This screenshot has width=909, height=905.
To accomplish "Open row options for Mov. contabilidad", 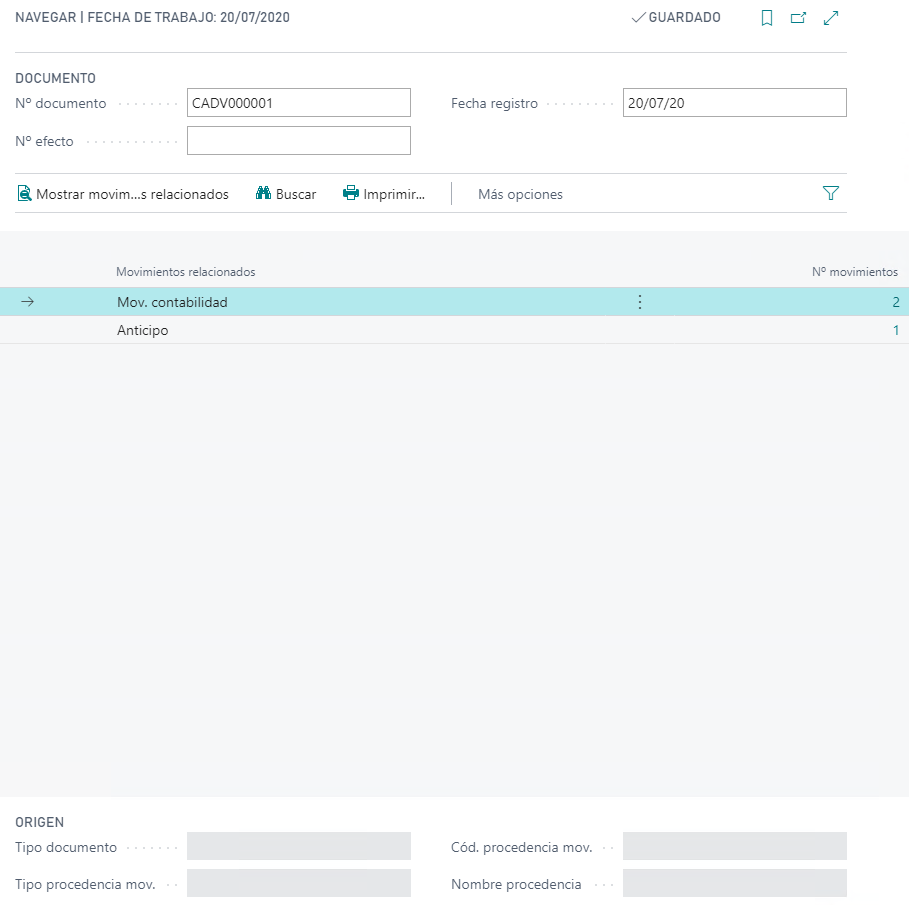I will click(x=640, y=302).
